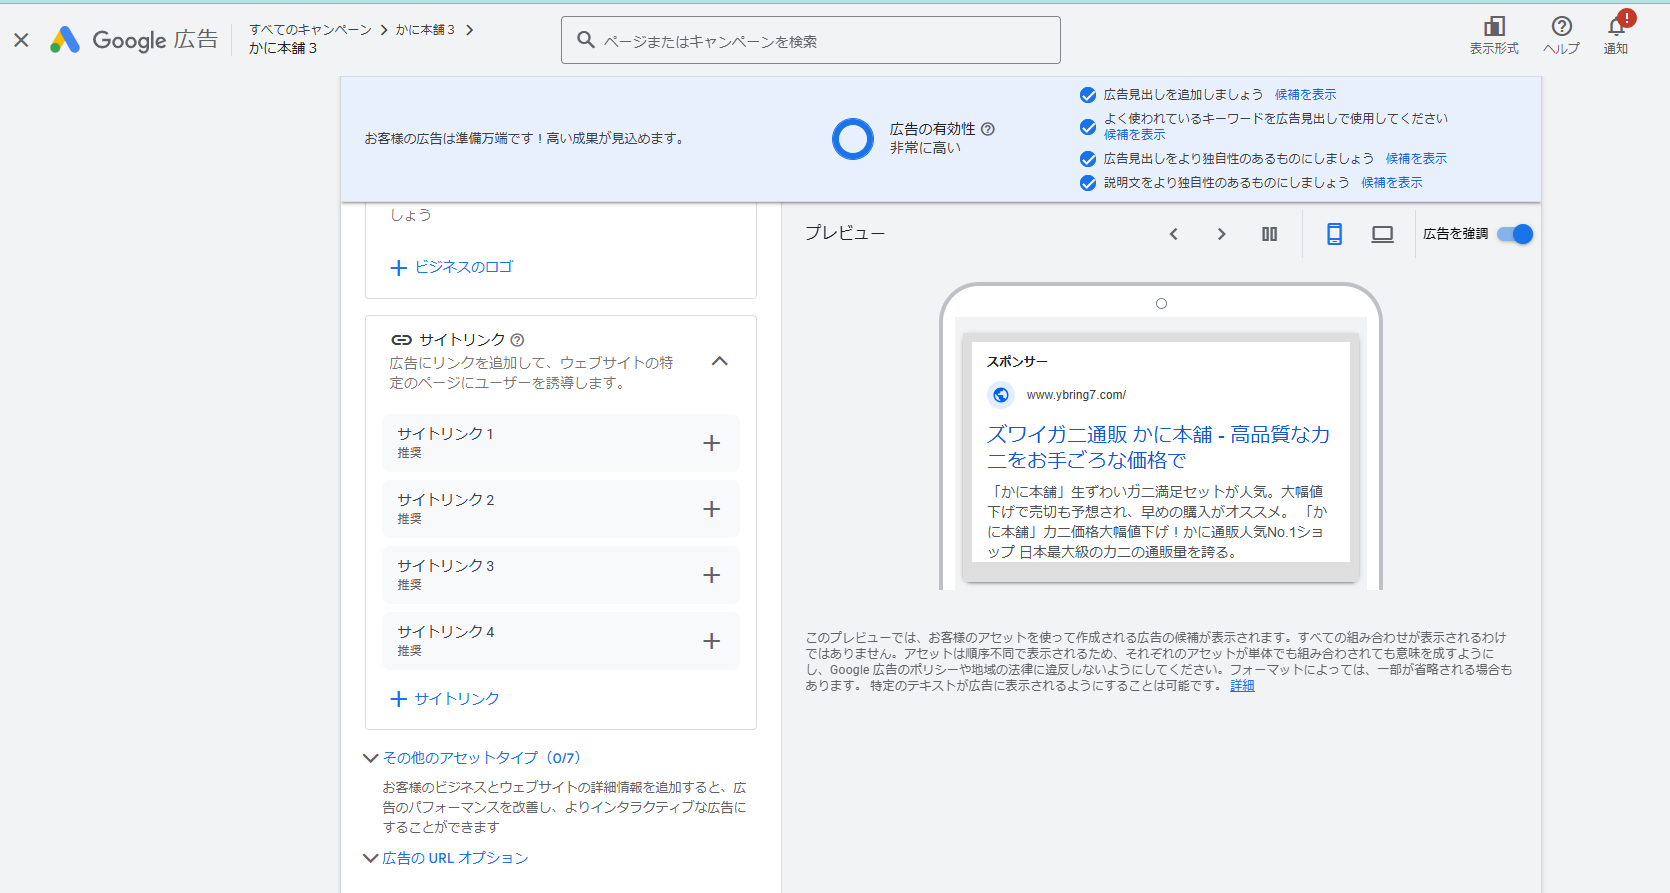Click the sitelink chain icon

coord(401,340)
